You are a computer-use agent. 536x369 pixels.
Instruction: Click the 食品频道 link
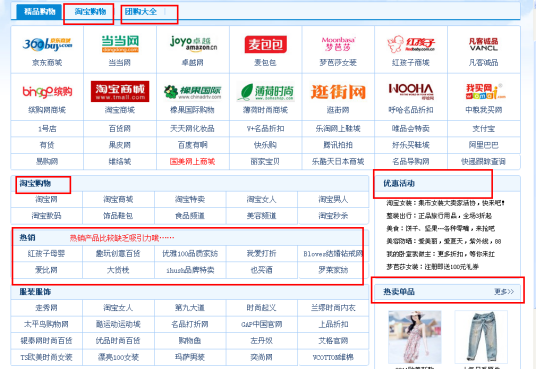point(190,215)
